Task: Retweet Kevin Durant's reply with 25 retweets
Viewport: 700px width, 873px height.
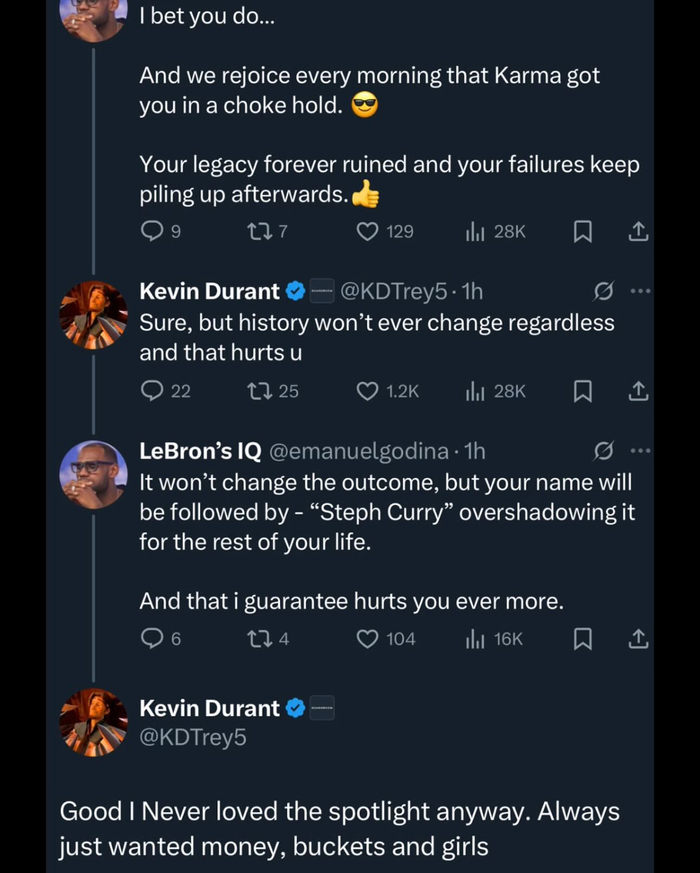Action: coord(256,391)
